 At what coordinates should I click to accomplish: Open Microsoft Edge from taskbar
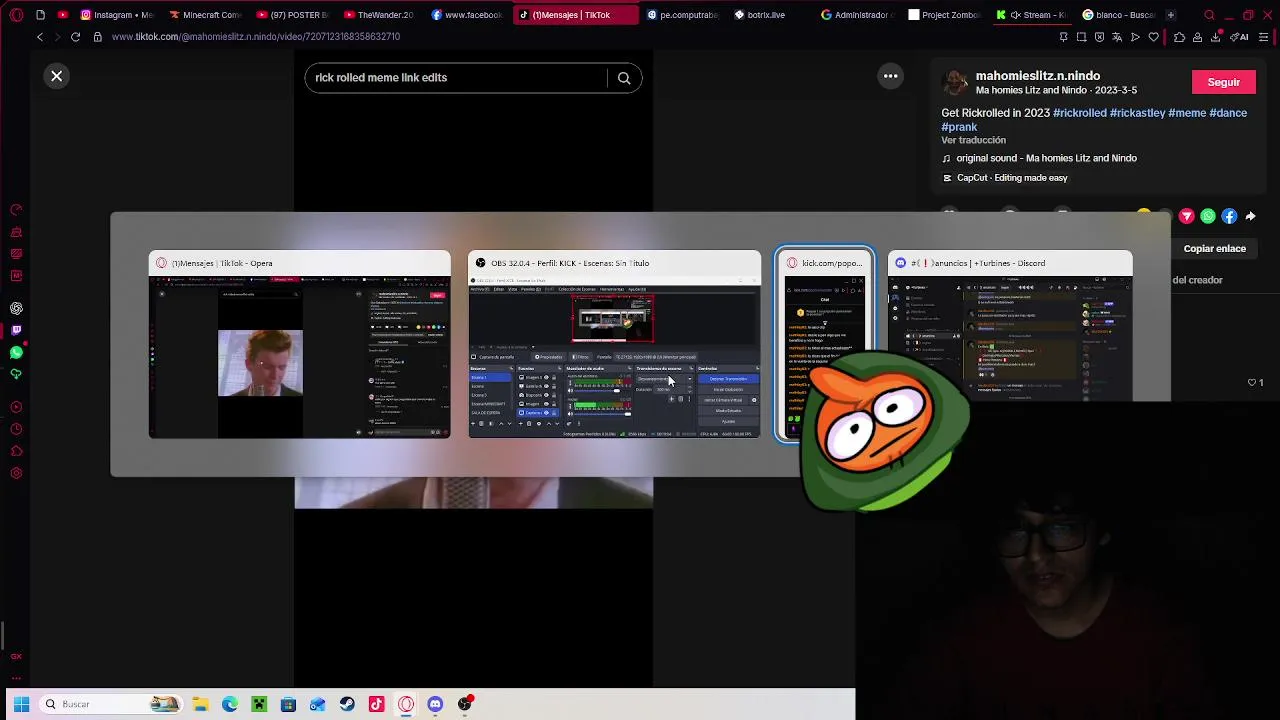(x=230, y=704)
